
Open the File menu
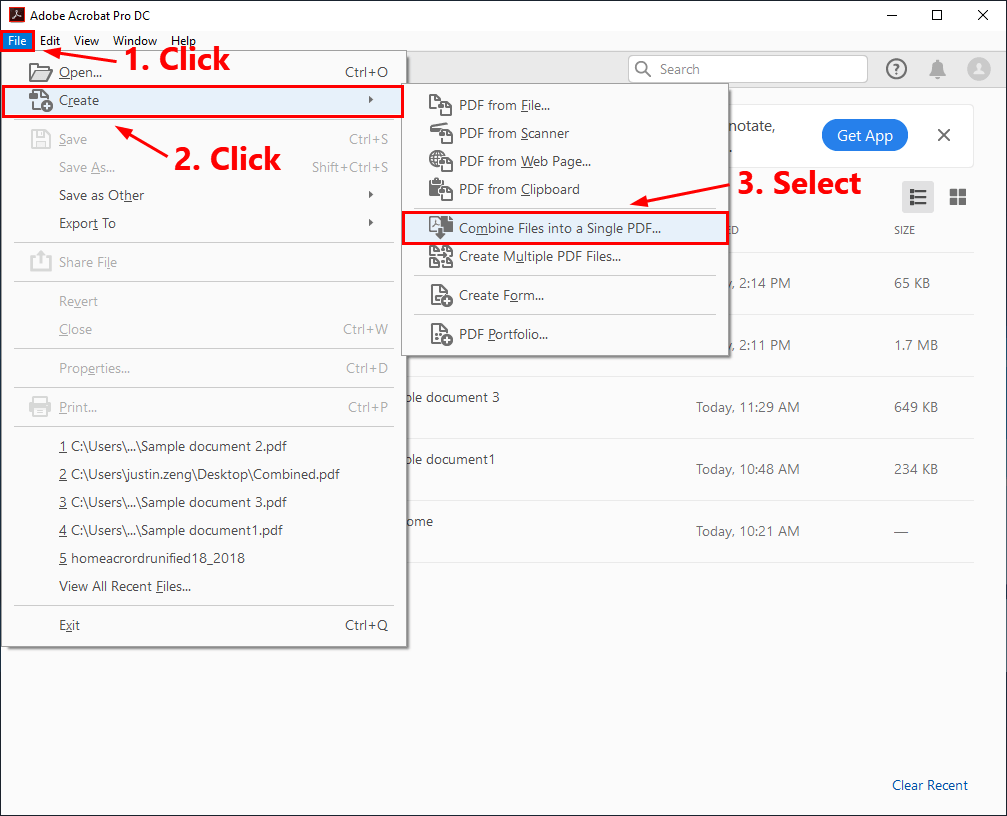[x=17, y=40]
